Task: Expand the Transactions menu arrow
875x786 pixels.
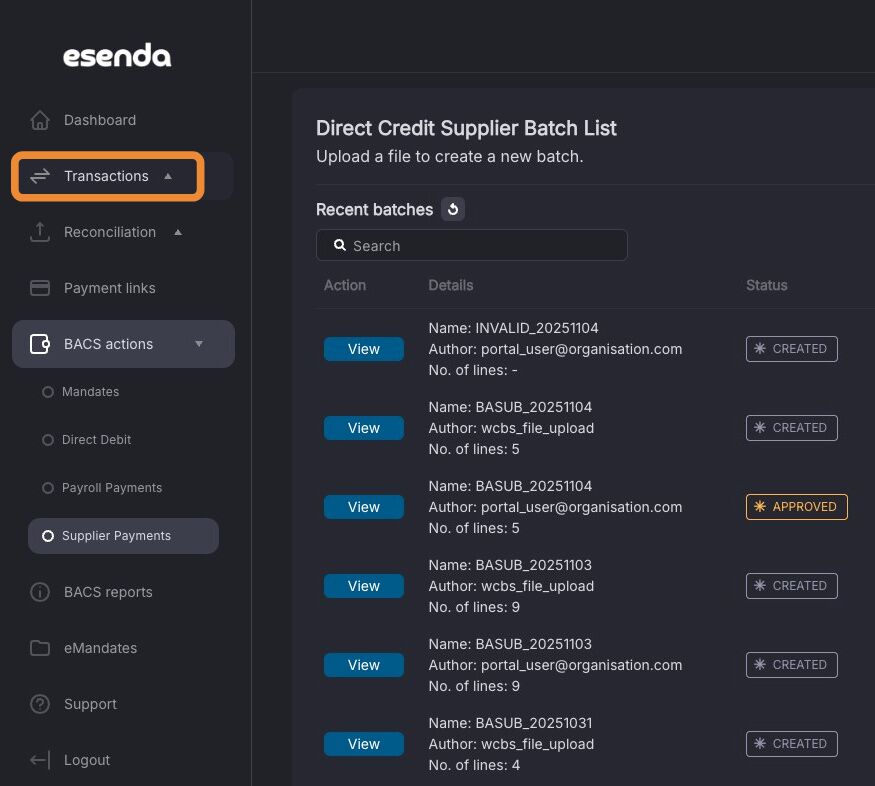Action: click(168, 176)
